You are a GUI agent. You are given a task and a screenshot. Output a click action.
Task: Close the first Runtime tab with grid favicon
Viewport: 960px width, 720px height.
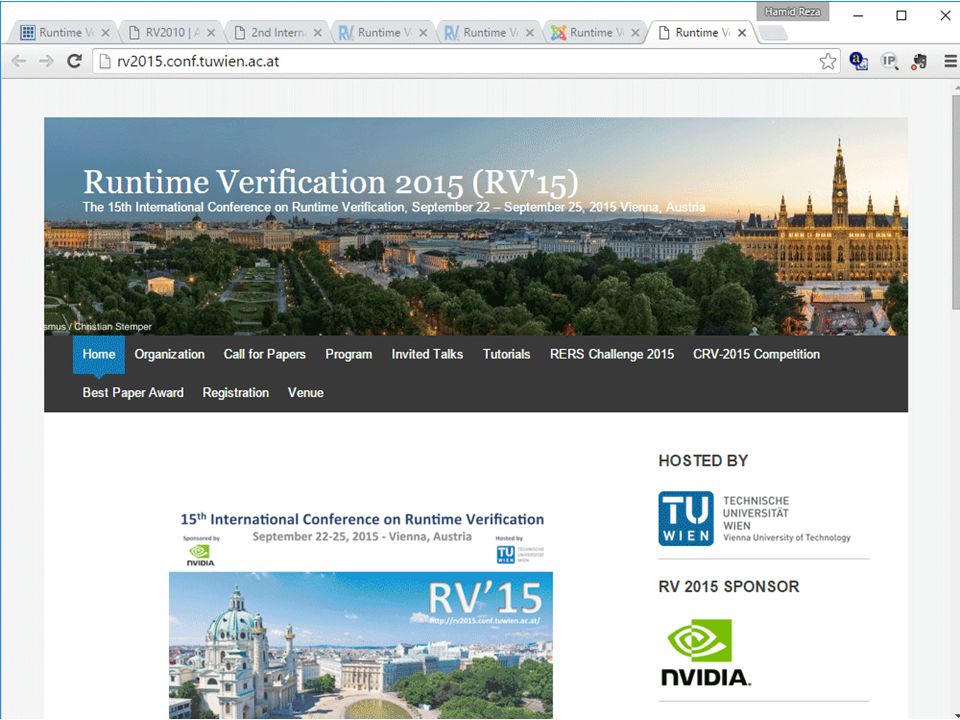(105, 33)
